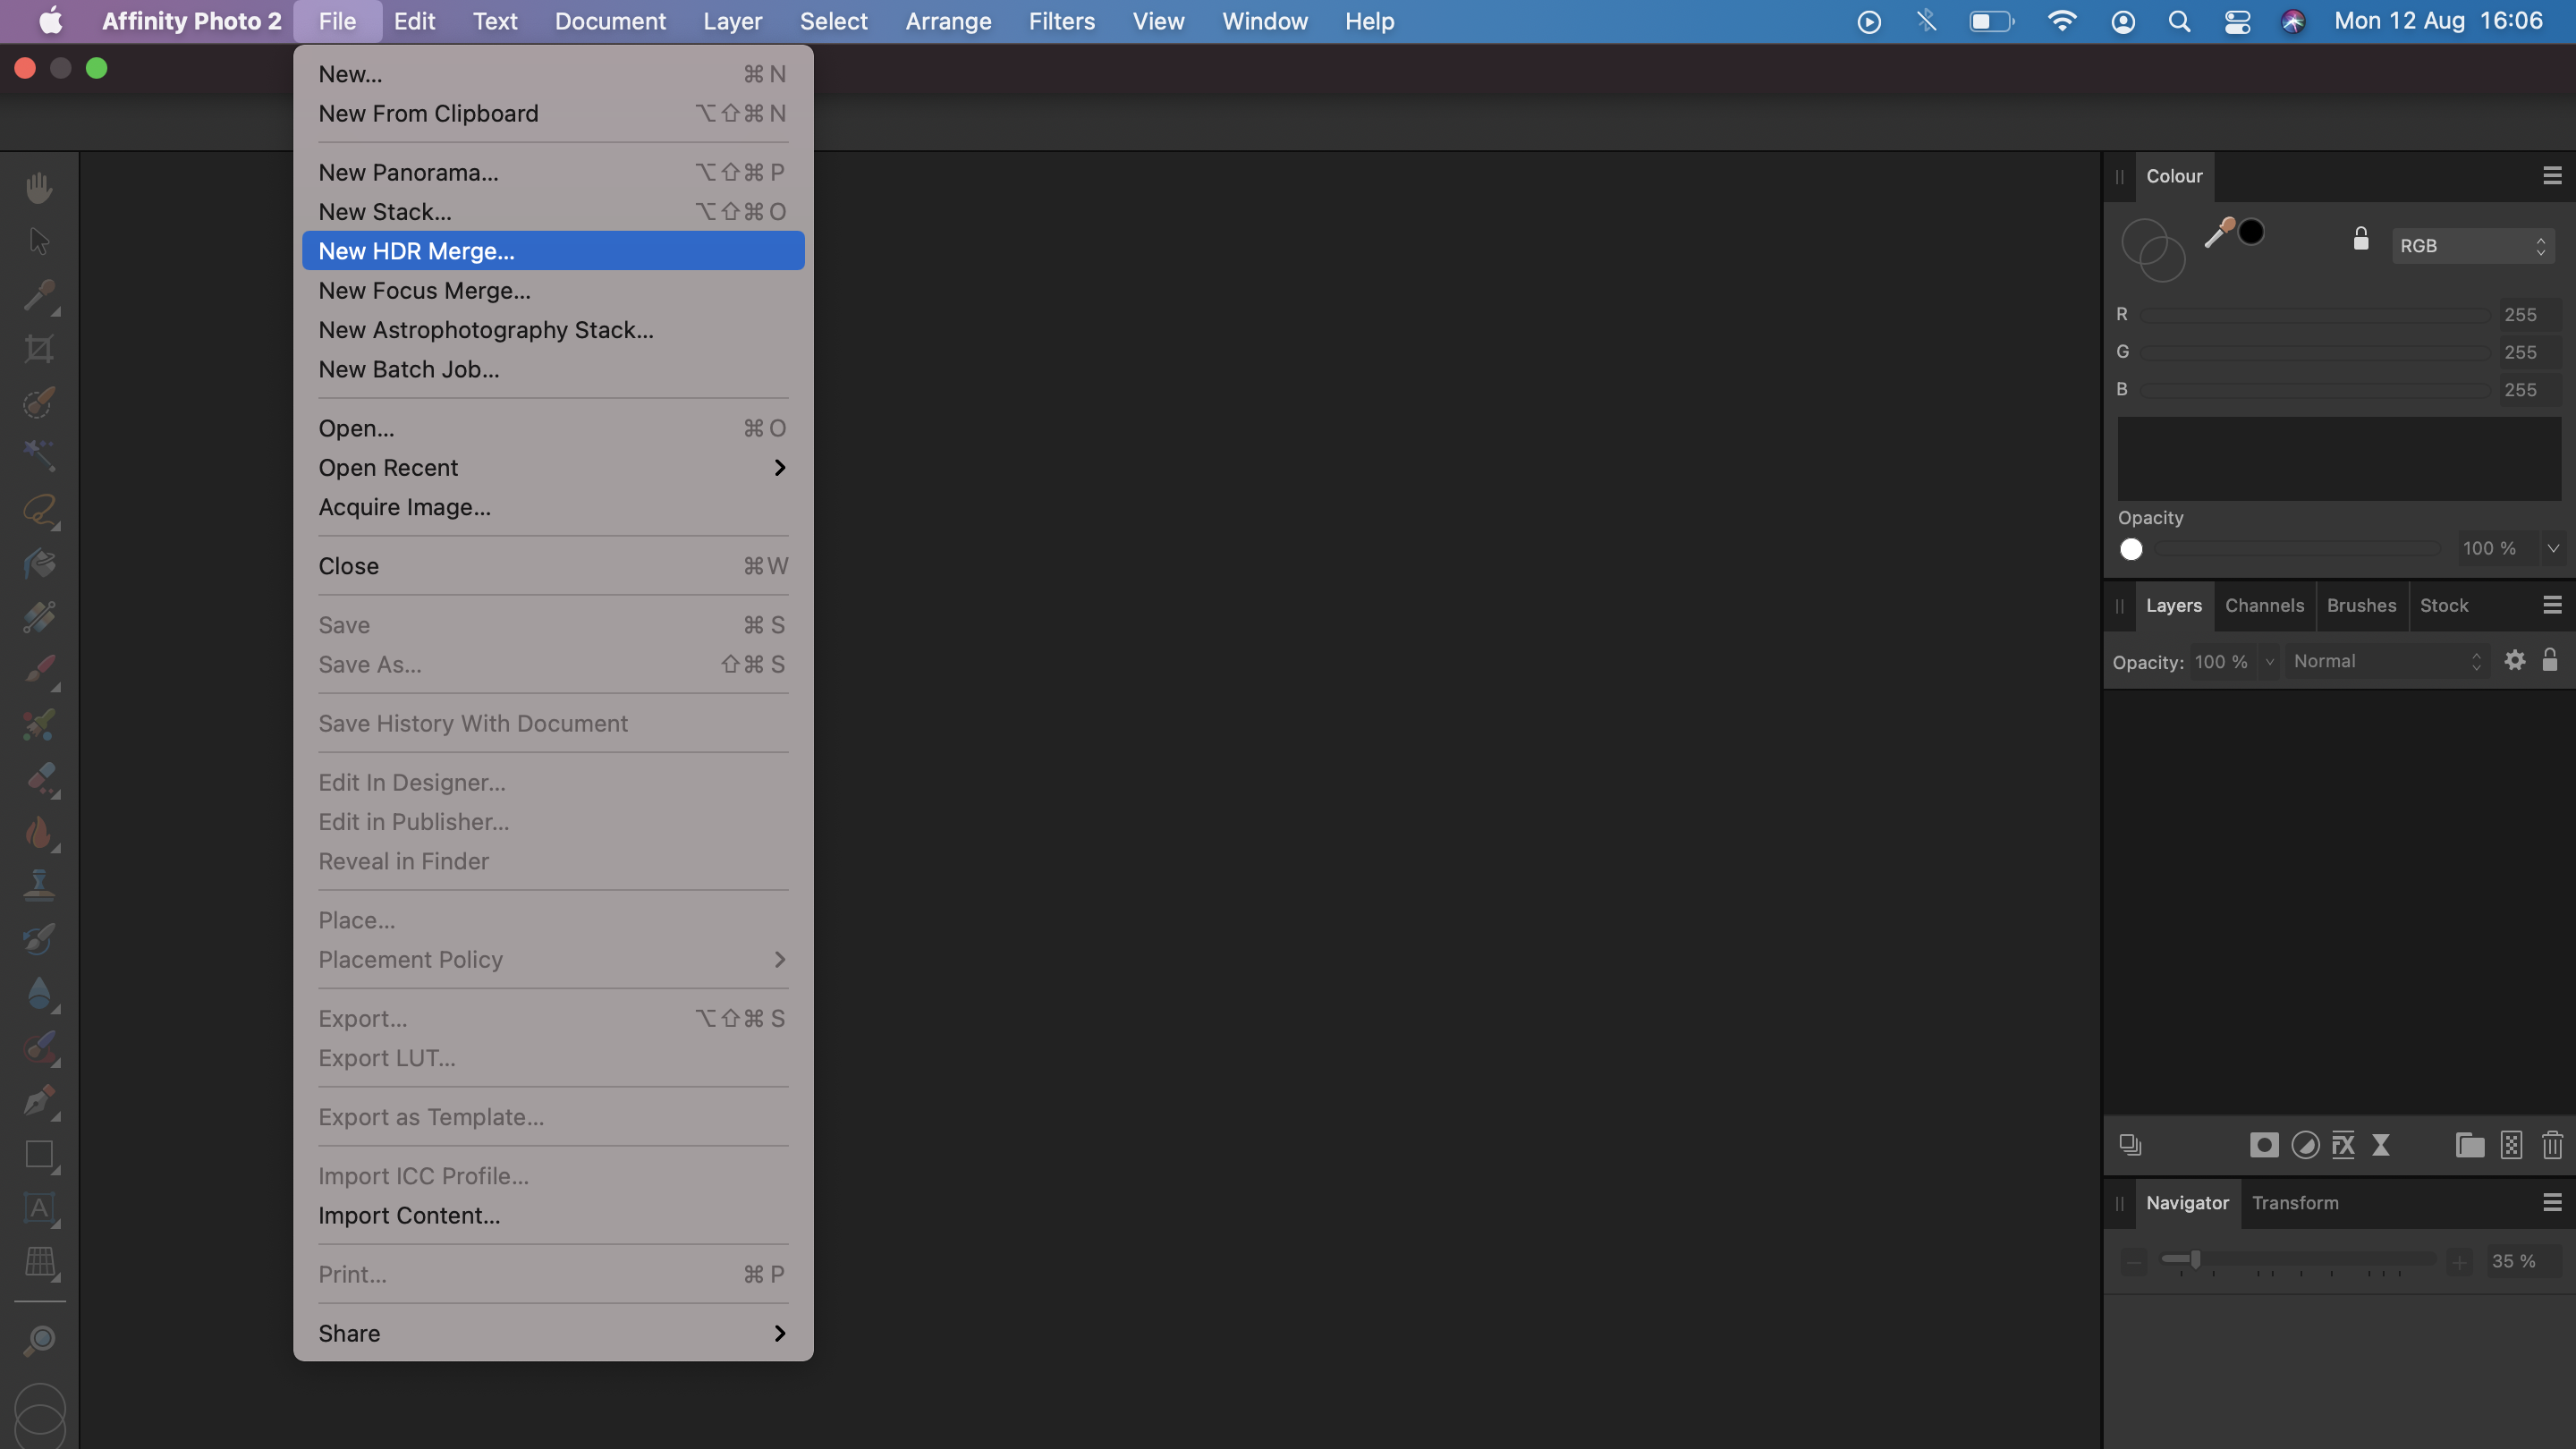The image size is (2576, 1449).
Task: Switch to the Stock tab
Action: (2443, 605)
